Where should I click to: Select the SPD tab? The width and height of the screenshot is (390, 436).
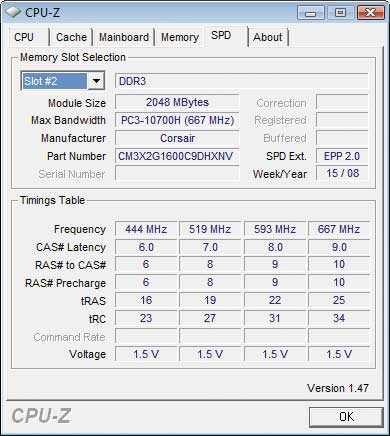pyautogui.click(x=226, y=36)
